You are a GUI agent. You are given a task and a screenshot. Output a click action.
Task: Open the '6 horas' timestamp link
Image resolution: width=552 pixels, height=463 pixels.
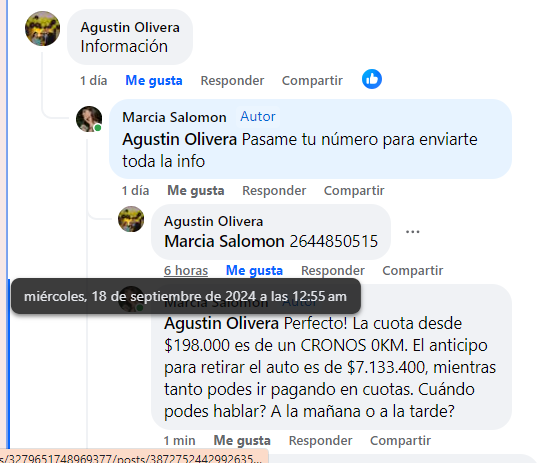pos(186,270)
